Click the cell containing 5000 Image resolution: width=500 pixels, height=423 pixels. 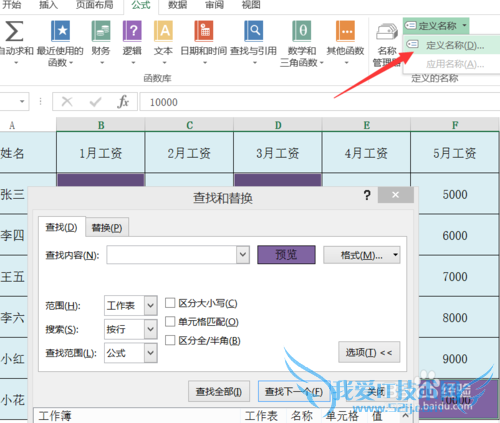(455, 194)
